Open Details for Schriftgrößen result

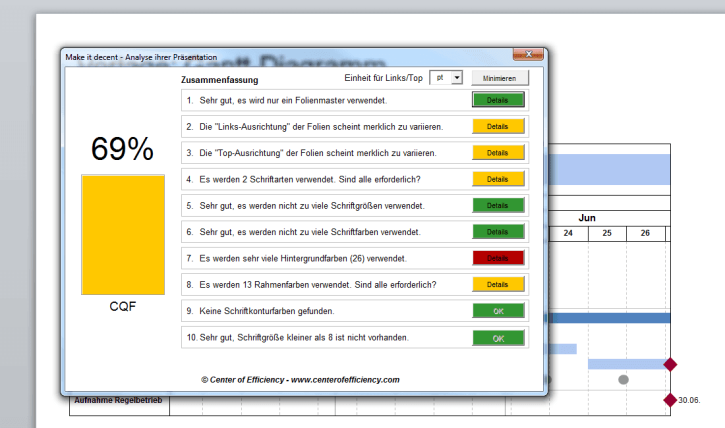tap(498, 205)
